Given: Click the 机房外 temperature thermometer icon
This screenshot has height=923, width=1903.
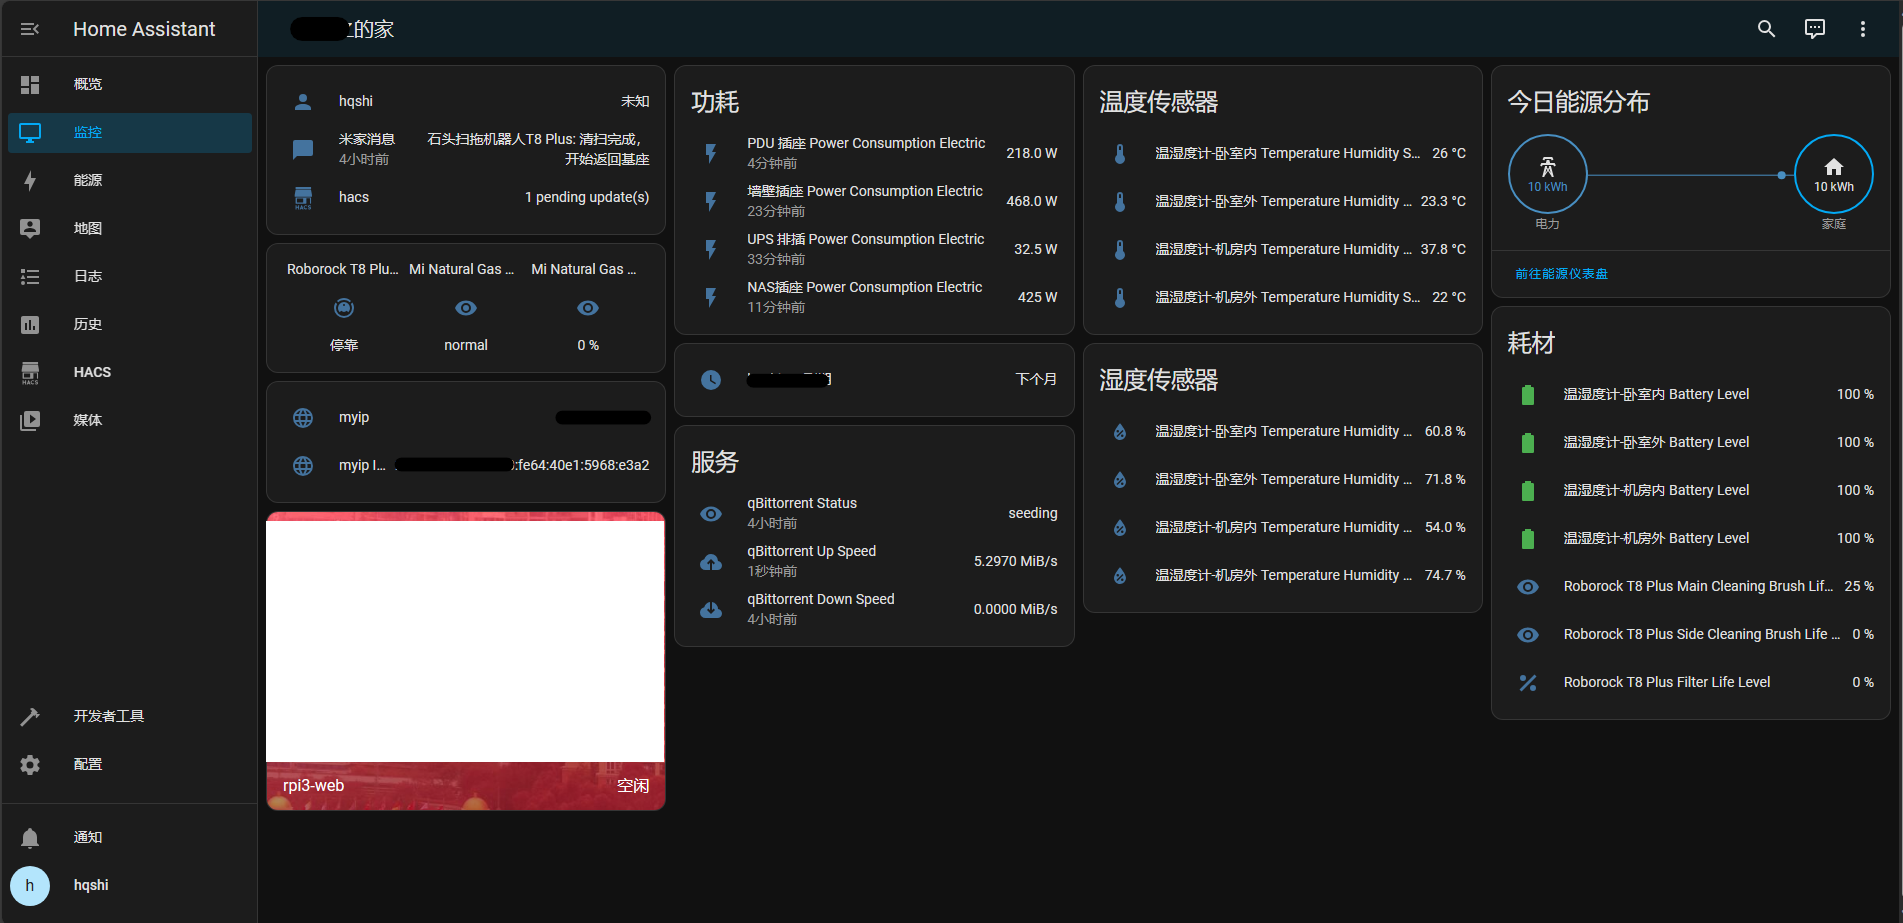Looking at the screenshot, I should click(1120, 297).
